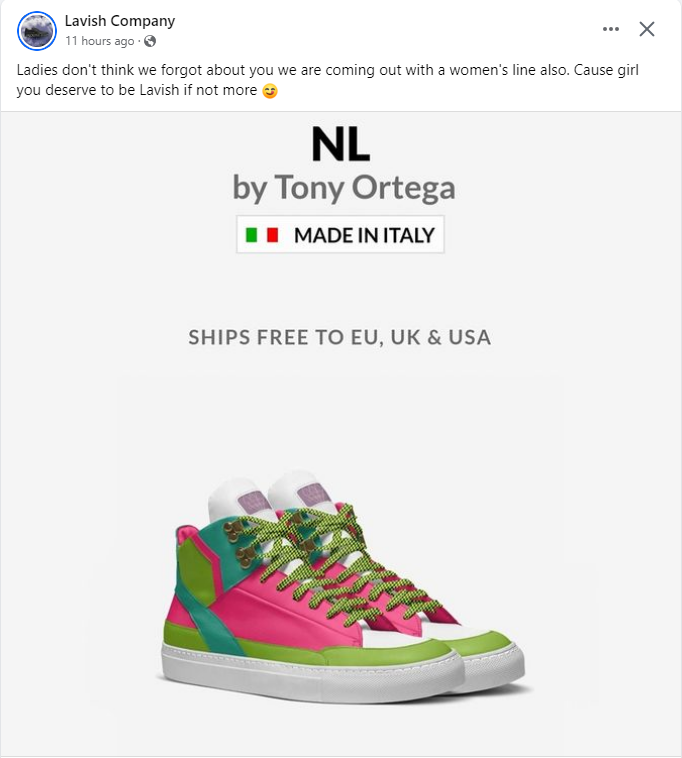This screenshot has height=758, width=682.
Task: Click the "MADE IN ITALY" badge label
Action: [x=364, y=236]
